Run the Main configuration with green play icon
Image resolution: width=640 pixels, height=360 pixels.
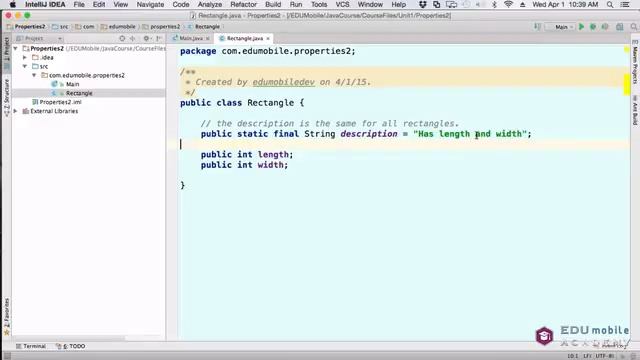coord(581,27)
